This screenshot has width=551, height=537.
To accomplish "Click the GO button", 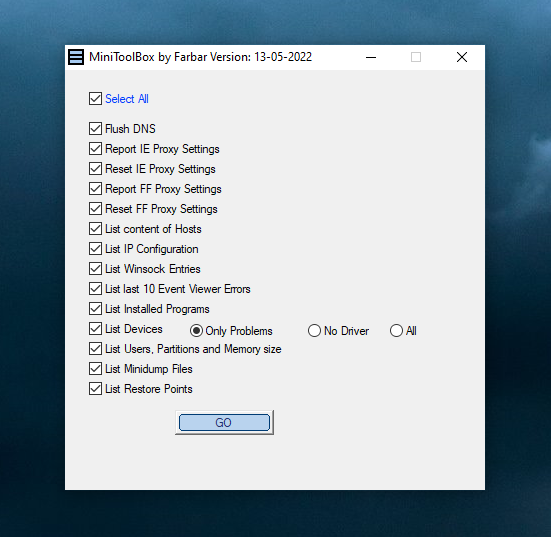I will [x=224, y=422].
